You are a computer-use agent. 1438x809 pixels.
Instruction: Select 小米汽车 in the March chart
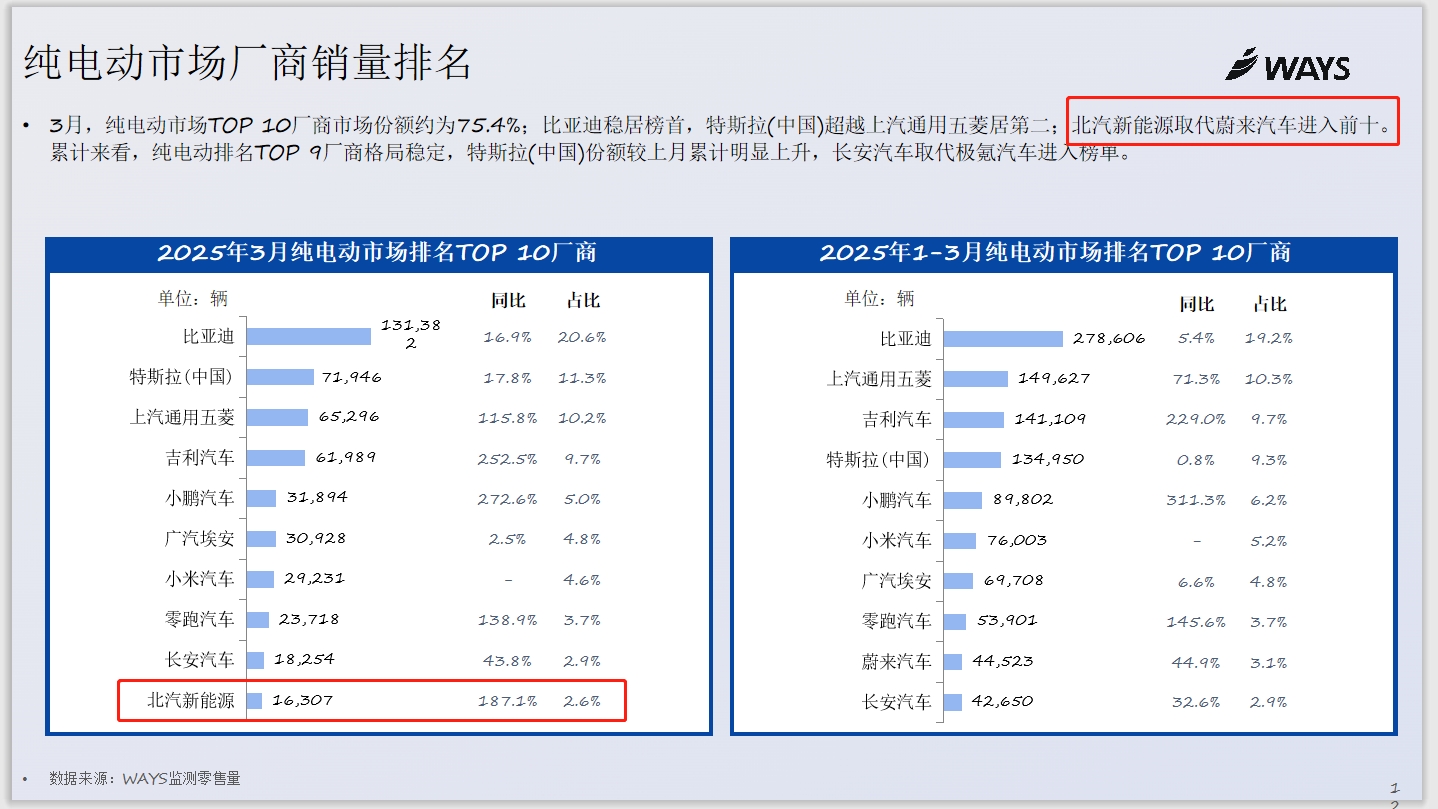(x=200, y=578)
